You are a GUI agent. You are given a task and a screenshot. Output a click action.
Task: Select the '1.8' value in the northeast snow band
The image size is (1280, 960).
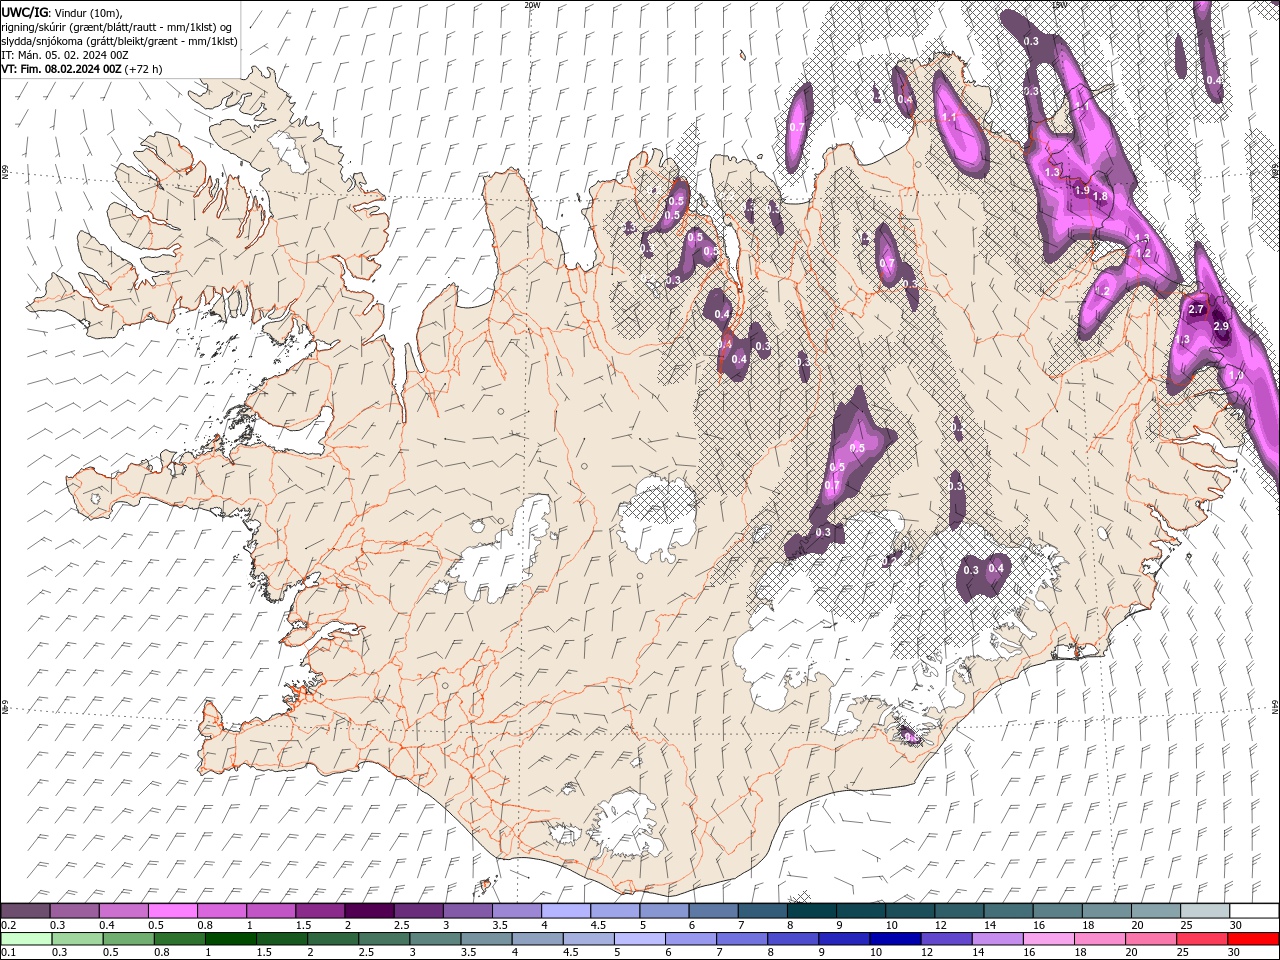pos(1100,197)
